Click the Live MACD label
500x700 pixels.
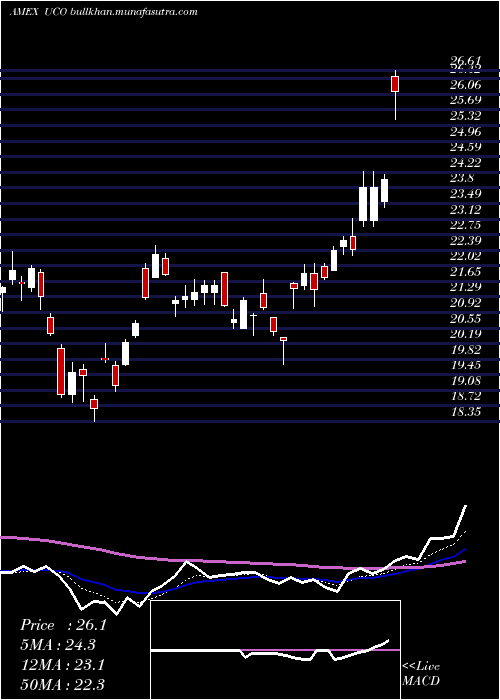pos(421,673)
